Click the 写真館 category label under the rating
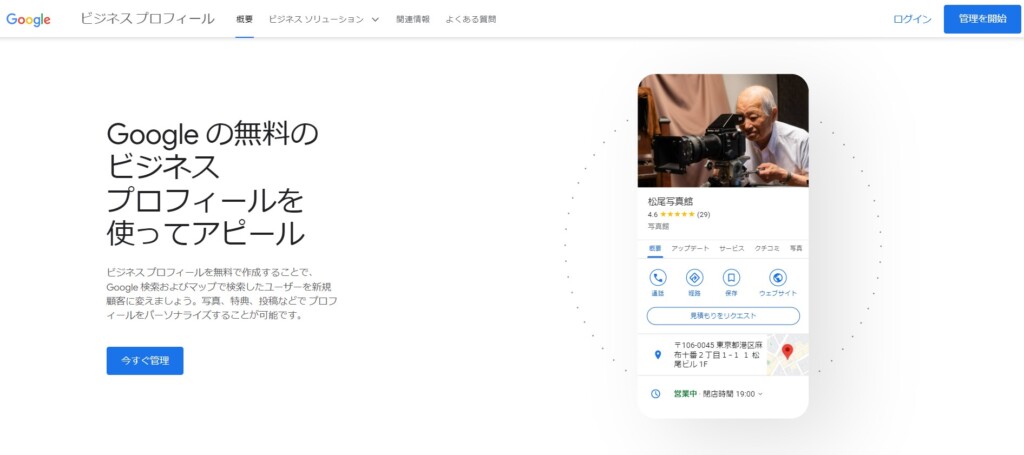The width and height of the screenshot is (1024, 455). (x=658, y=227)
